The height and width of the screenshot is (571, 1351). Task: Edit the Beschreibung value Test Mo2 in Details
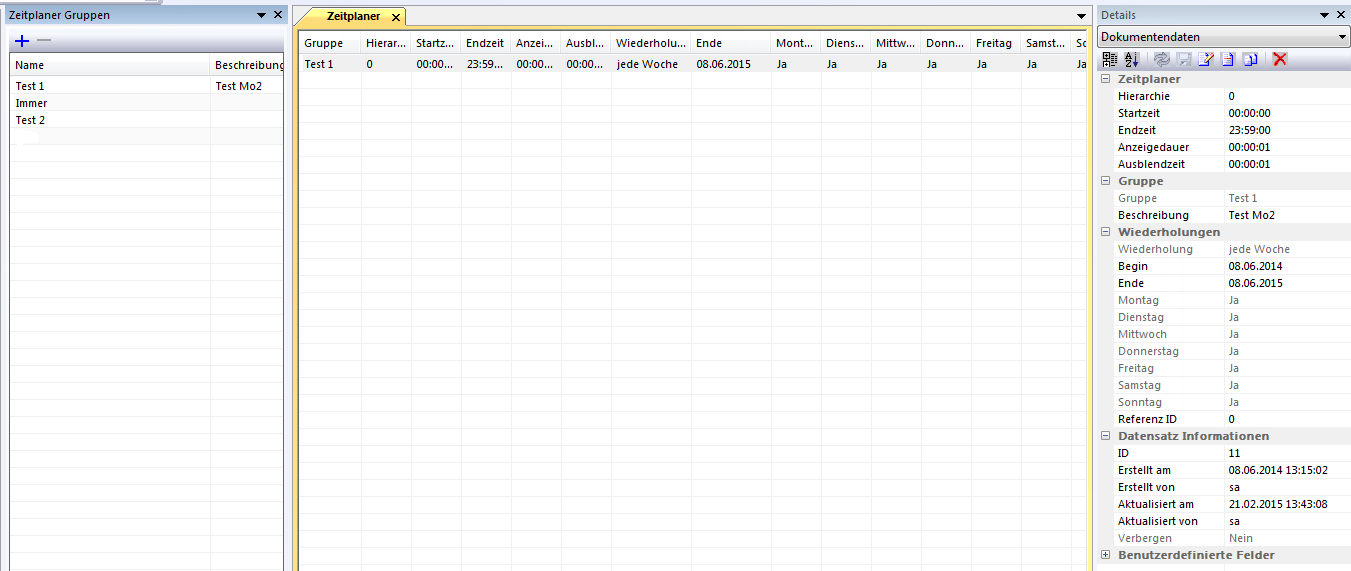tap(1285, 215)
